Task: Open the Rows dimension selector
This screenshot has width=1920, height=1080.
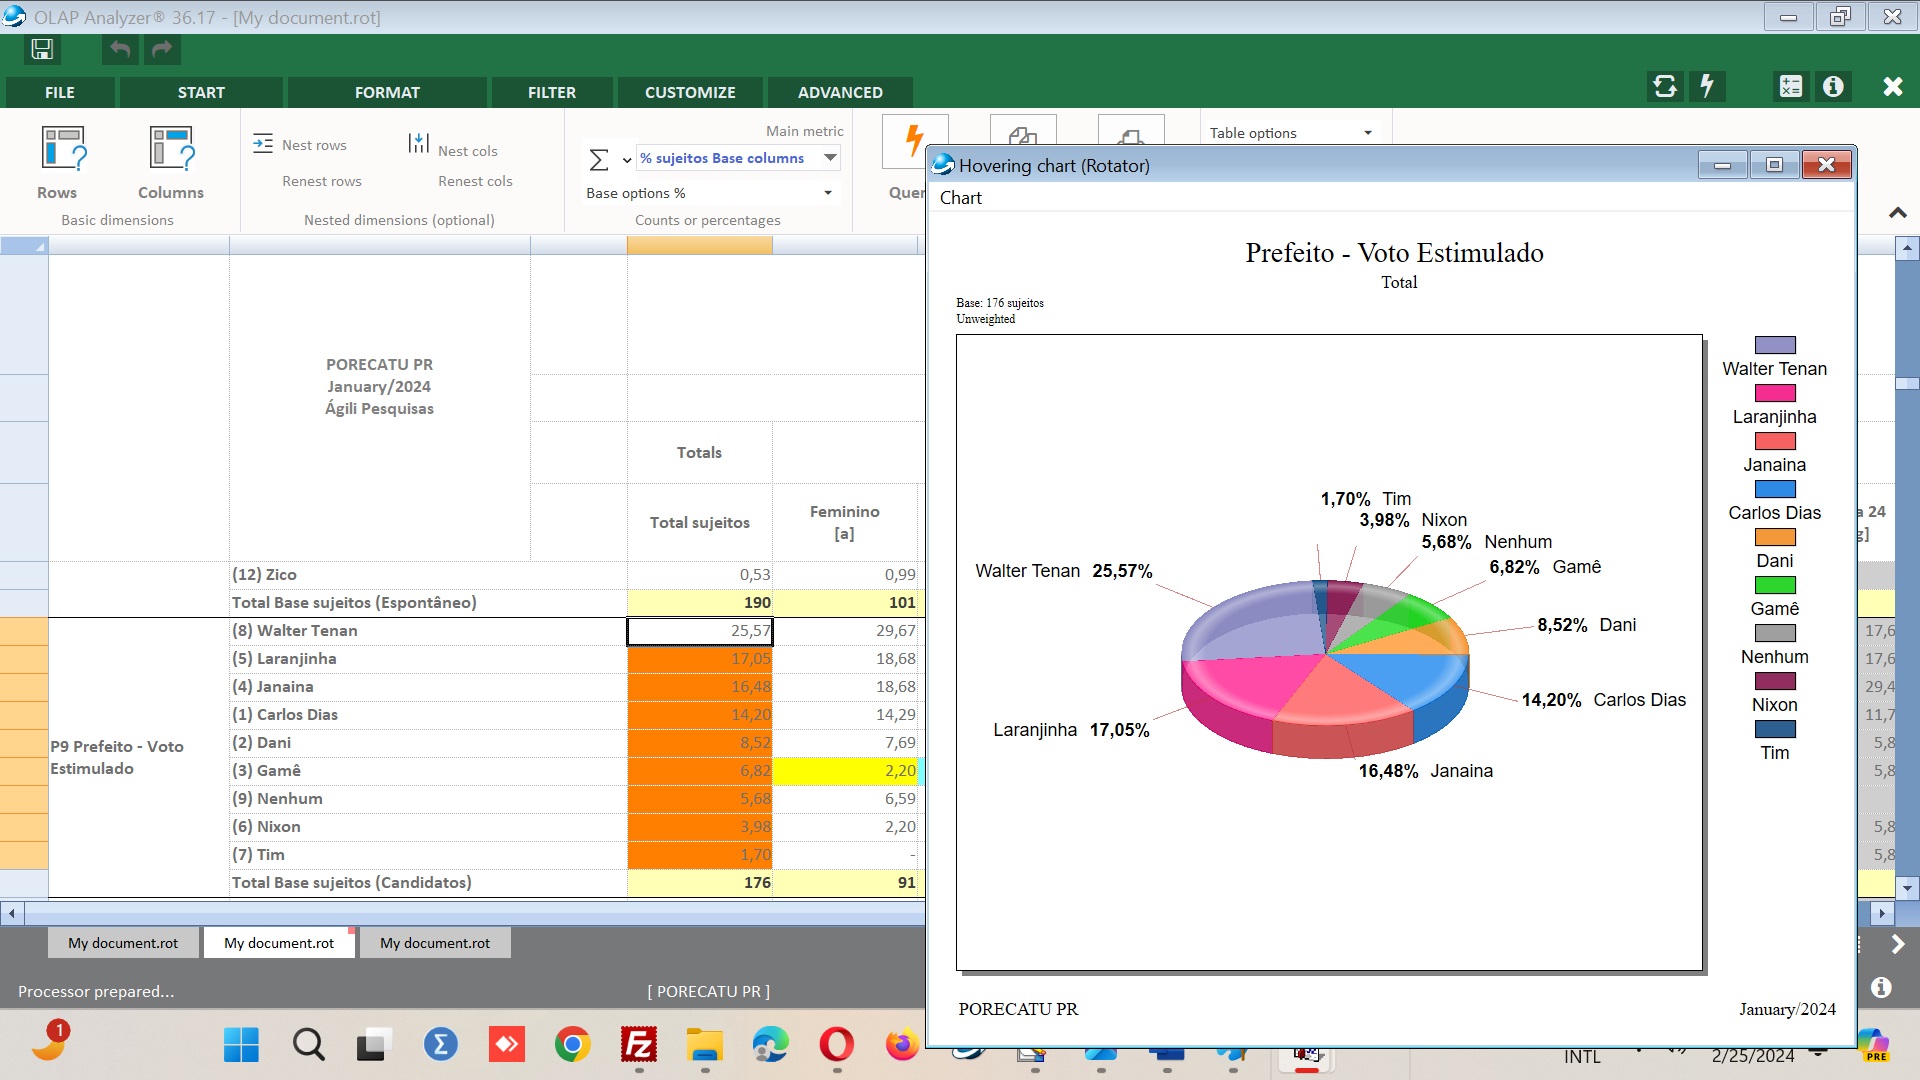Action: pos(62,149)
